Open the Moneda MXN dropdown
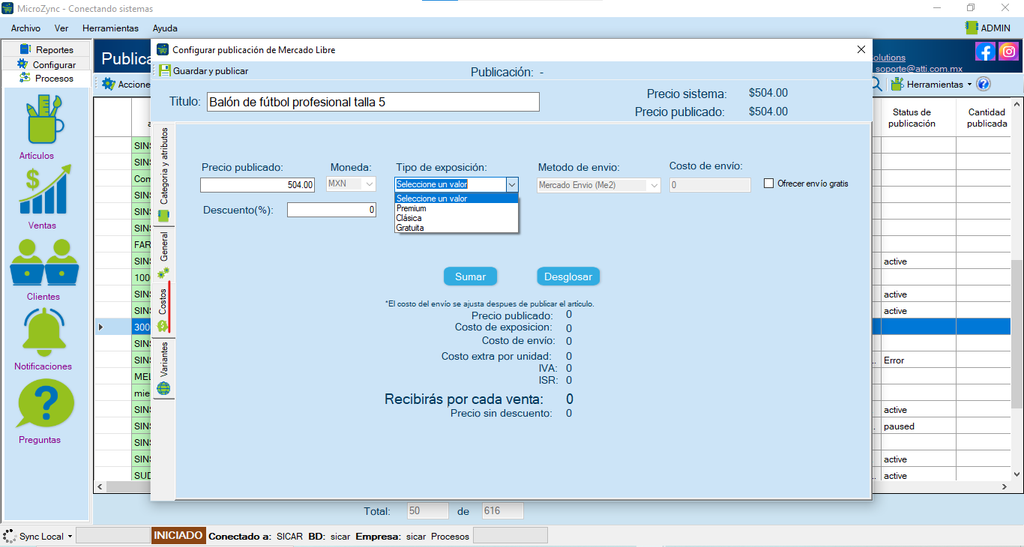Screen dimensions: 1024x547 (x=351, y=184)
